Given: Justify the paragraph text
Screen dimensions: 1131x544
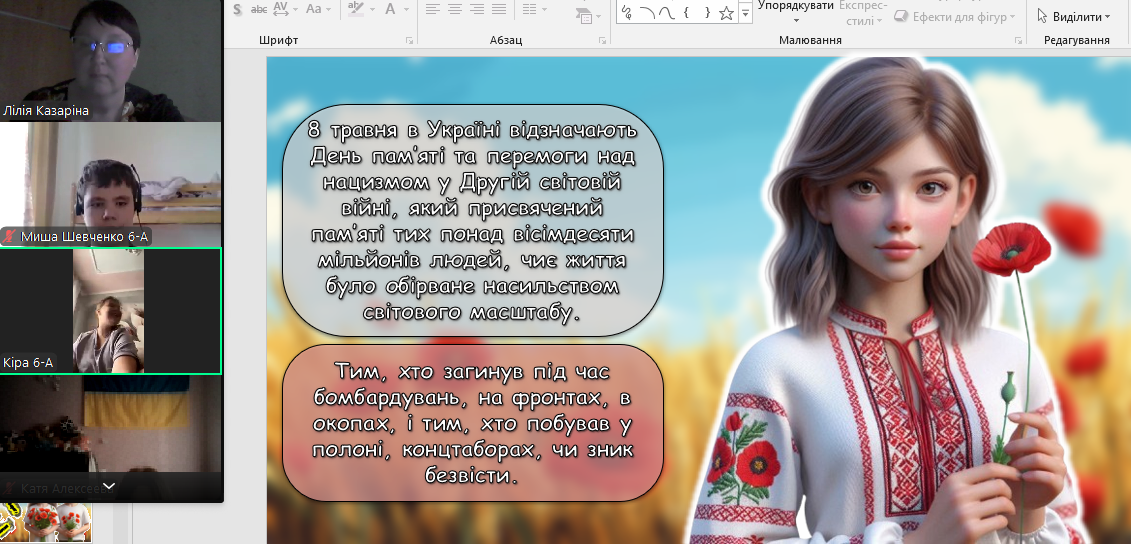Looking at the screenshot, I should (499, 9).
